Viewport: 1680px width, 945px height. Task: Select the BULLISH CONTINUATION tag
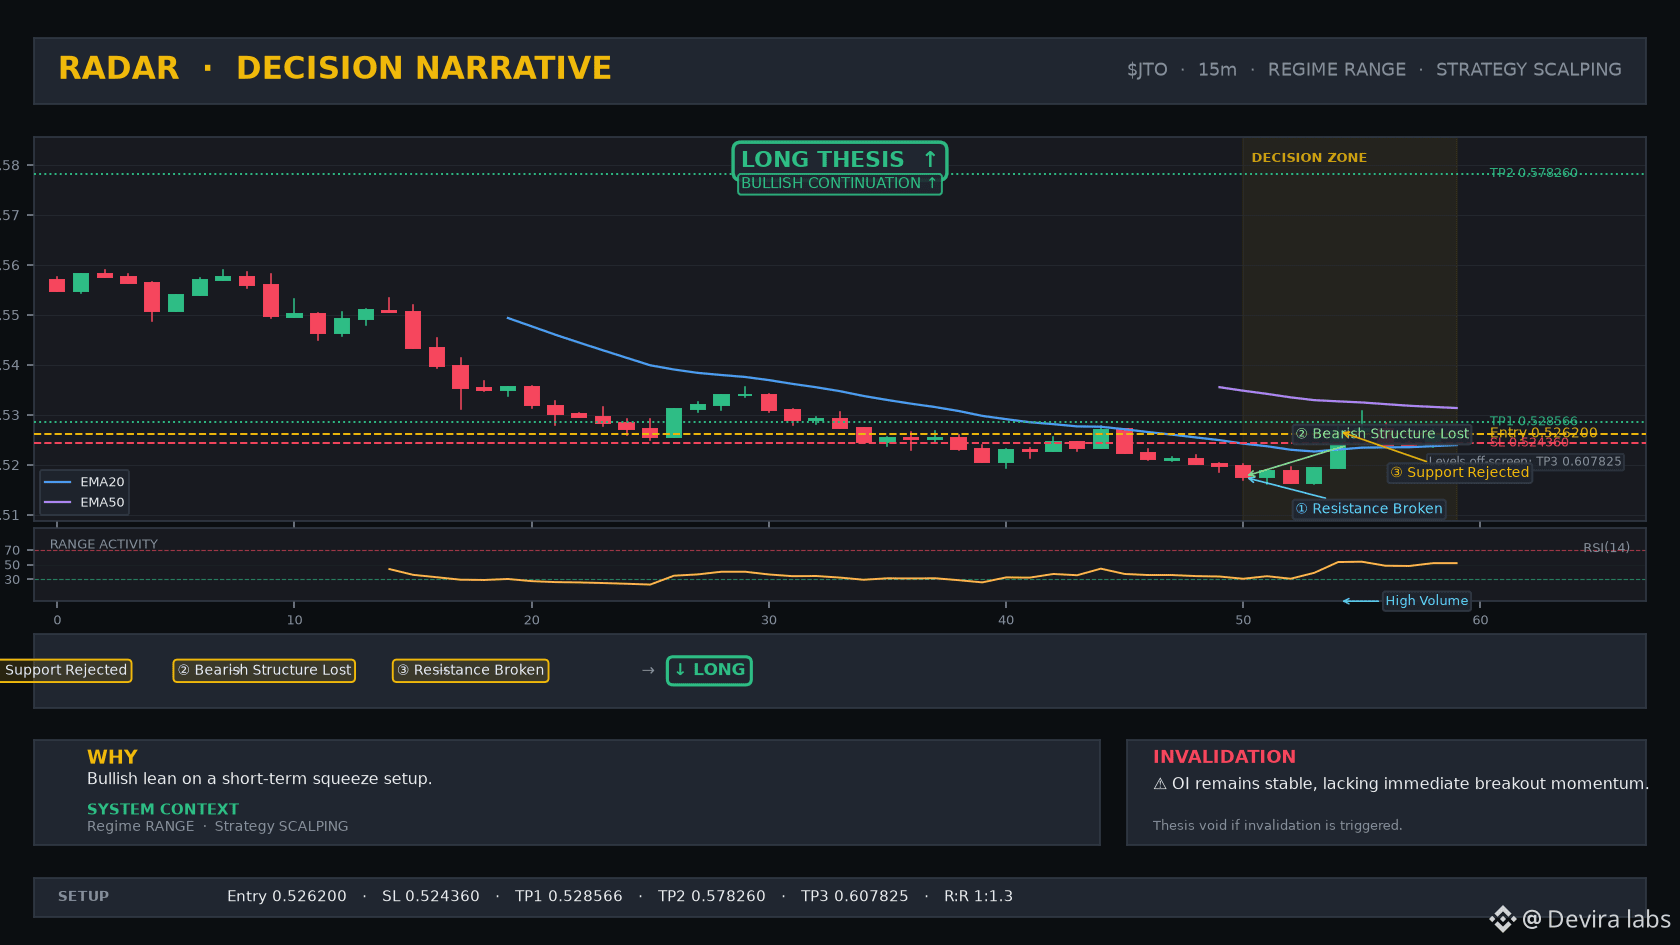(x=840, y=183)
